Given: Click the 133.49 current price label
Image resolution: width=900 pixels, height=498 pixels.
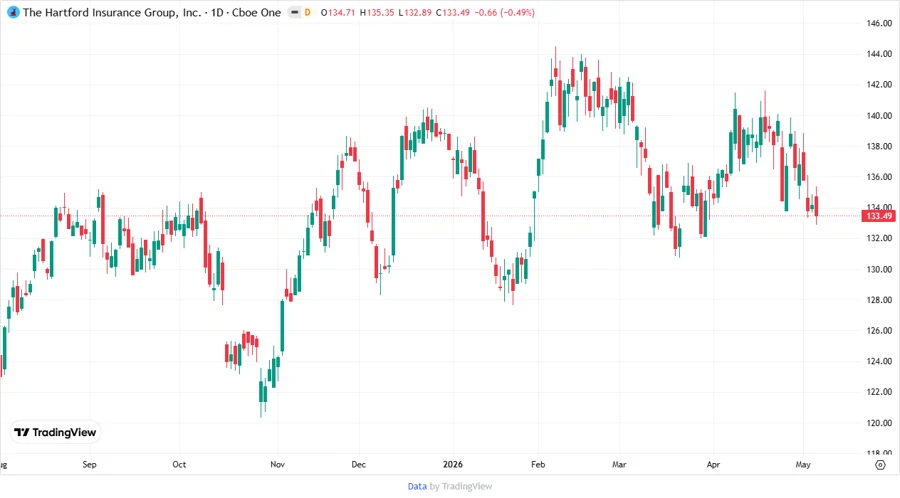Looking at the screenshot, I should [879, 216].
